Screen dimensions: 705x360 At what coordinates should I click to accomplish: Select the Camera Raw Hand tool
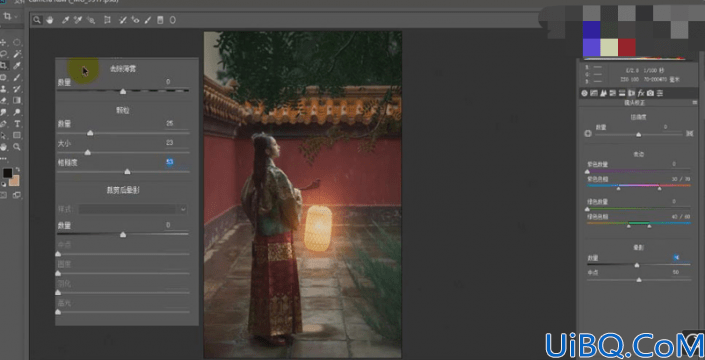pos(50,20)
